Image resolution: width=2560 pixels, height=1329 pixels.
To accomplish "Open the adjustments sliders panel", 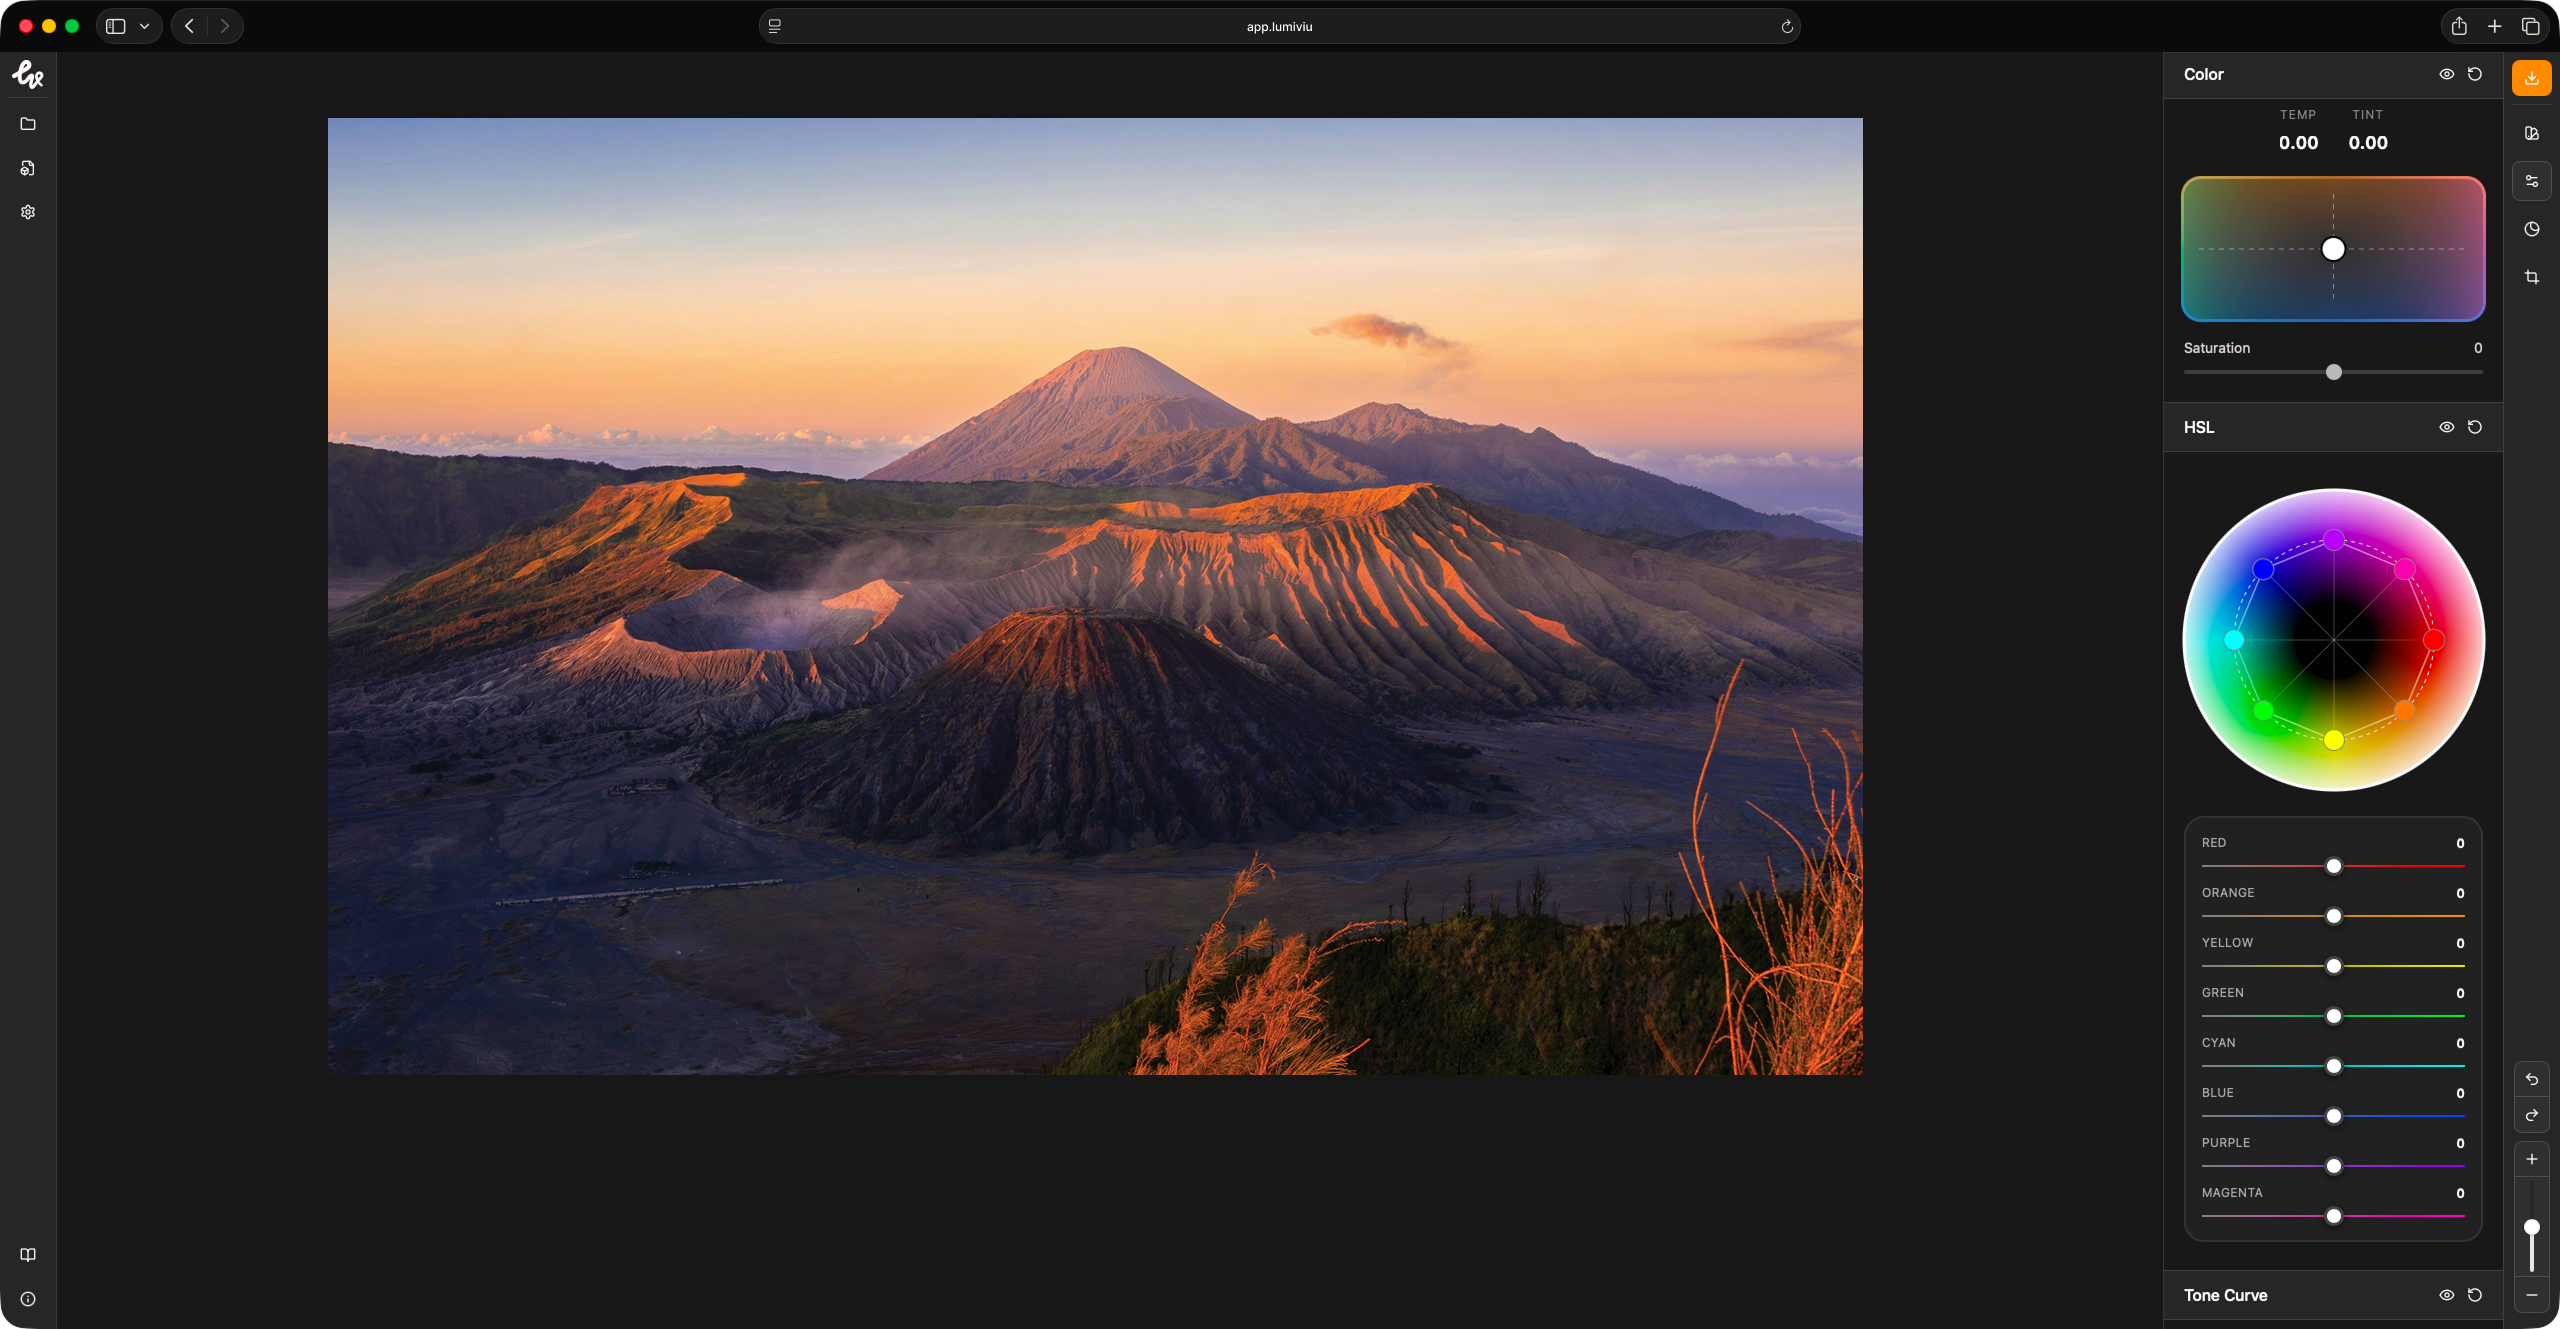I will 2531,181.
